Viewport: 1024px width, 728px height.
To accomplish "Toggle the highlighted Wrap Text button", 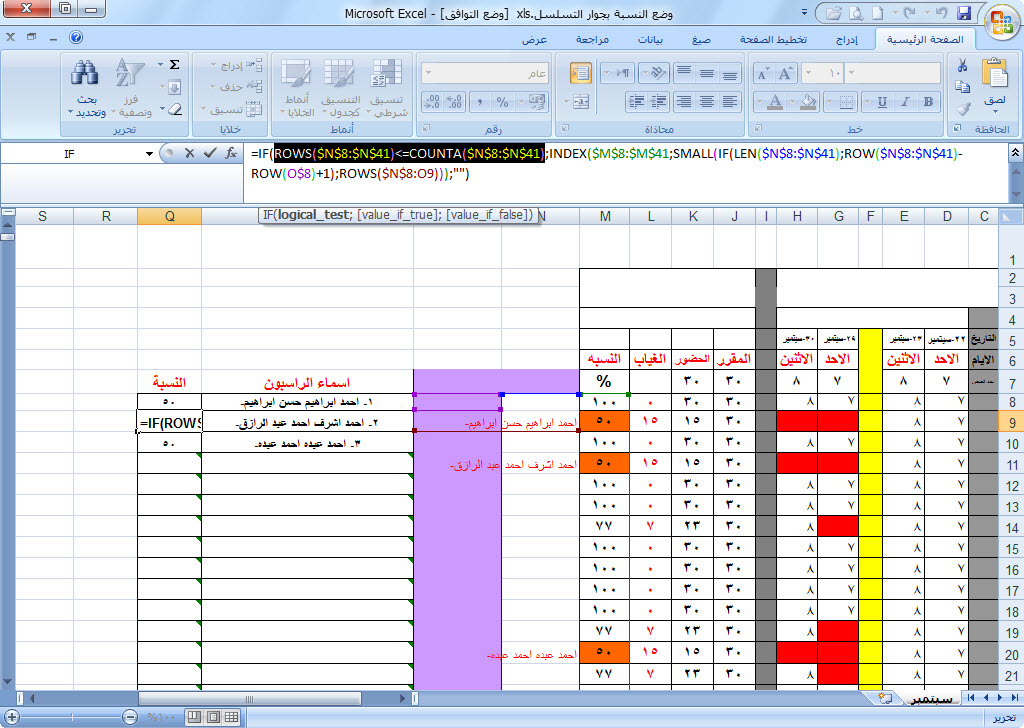I will [x=581, y=73].
